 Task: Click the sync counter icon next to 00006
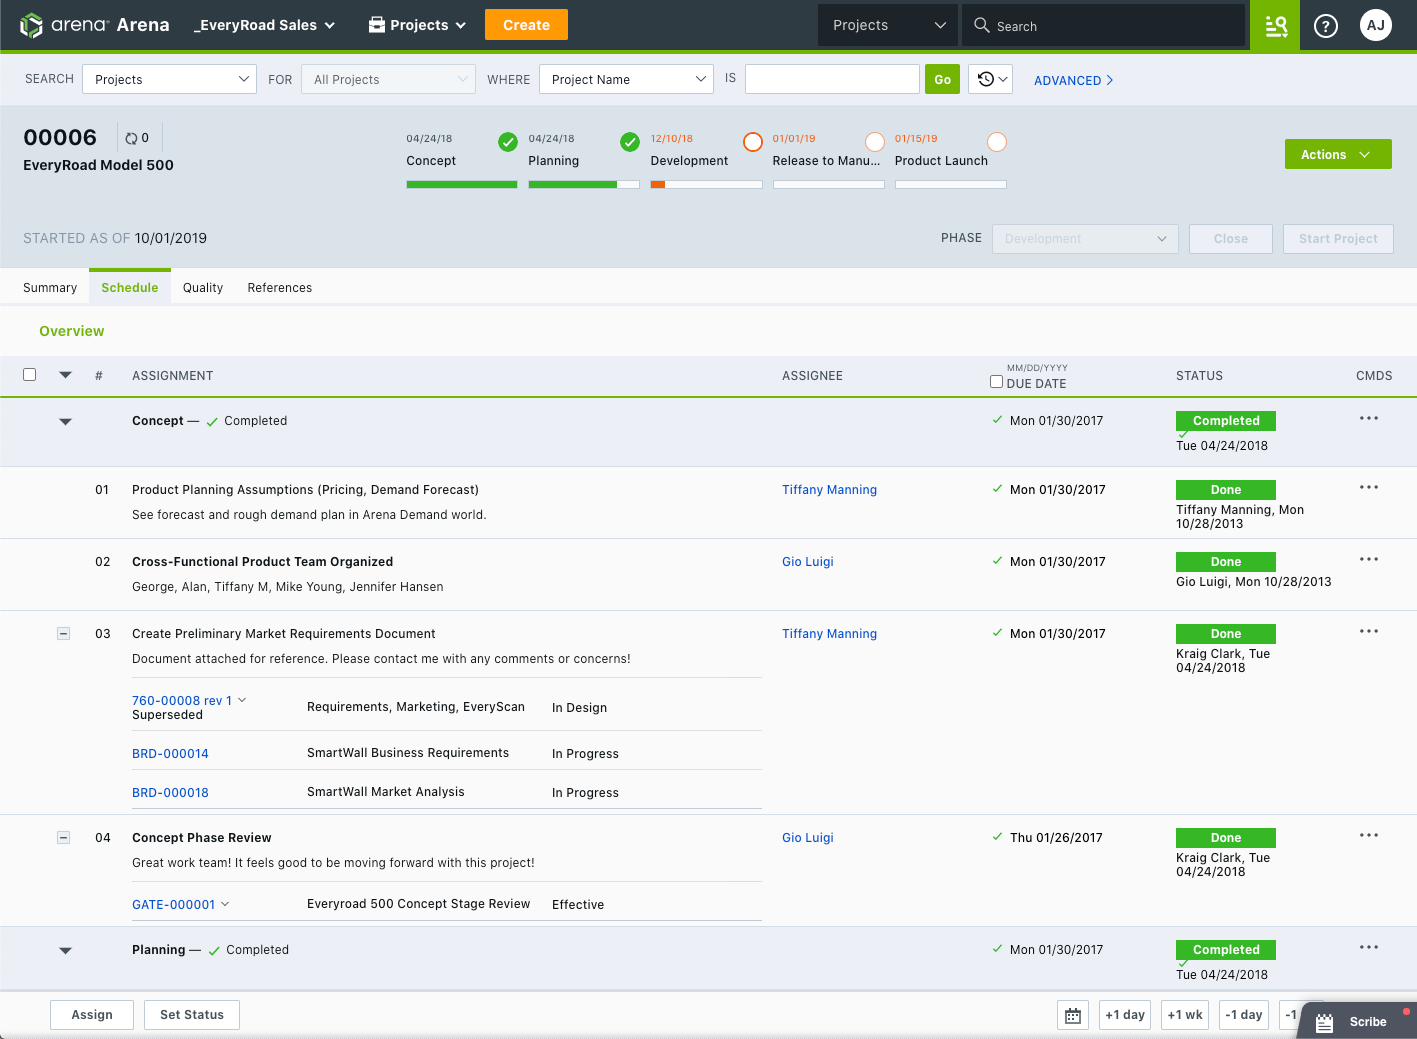point(132,138)
